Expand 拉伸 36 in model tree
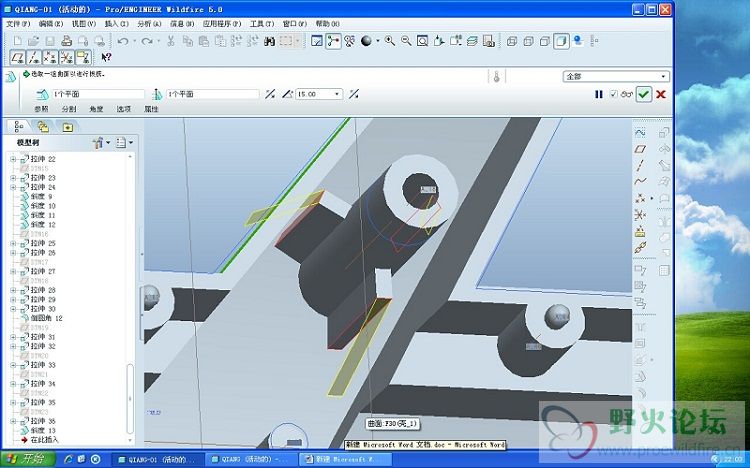750x468 pixels. [x=13, y=421]
